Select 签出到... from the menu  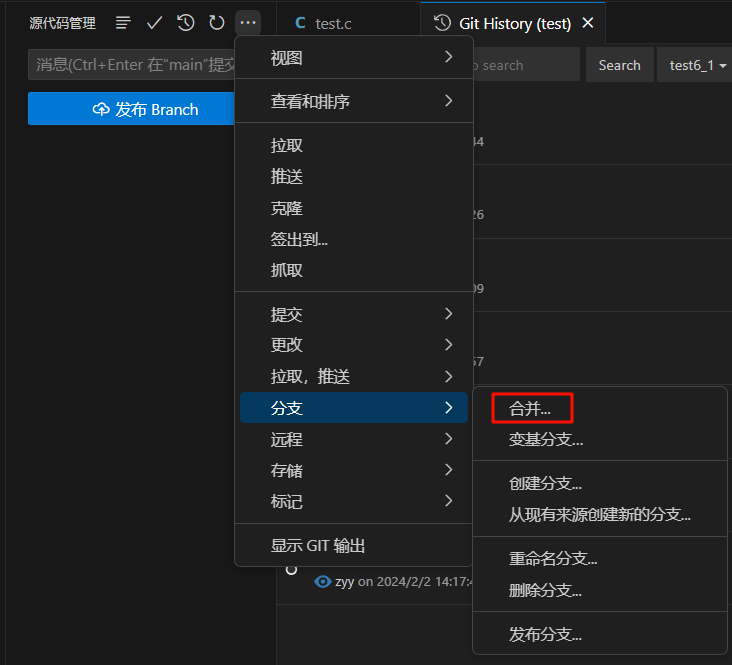pos(354,239)
